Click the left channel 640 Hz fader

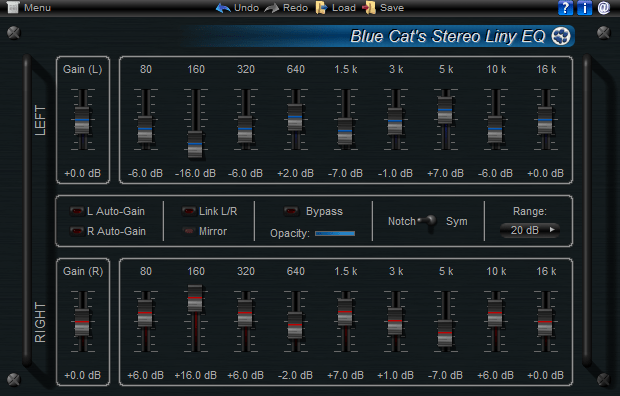295,117
